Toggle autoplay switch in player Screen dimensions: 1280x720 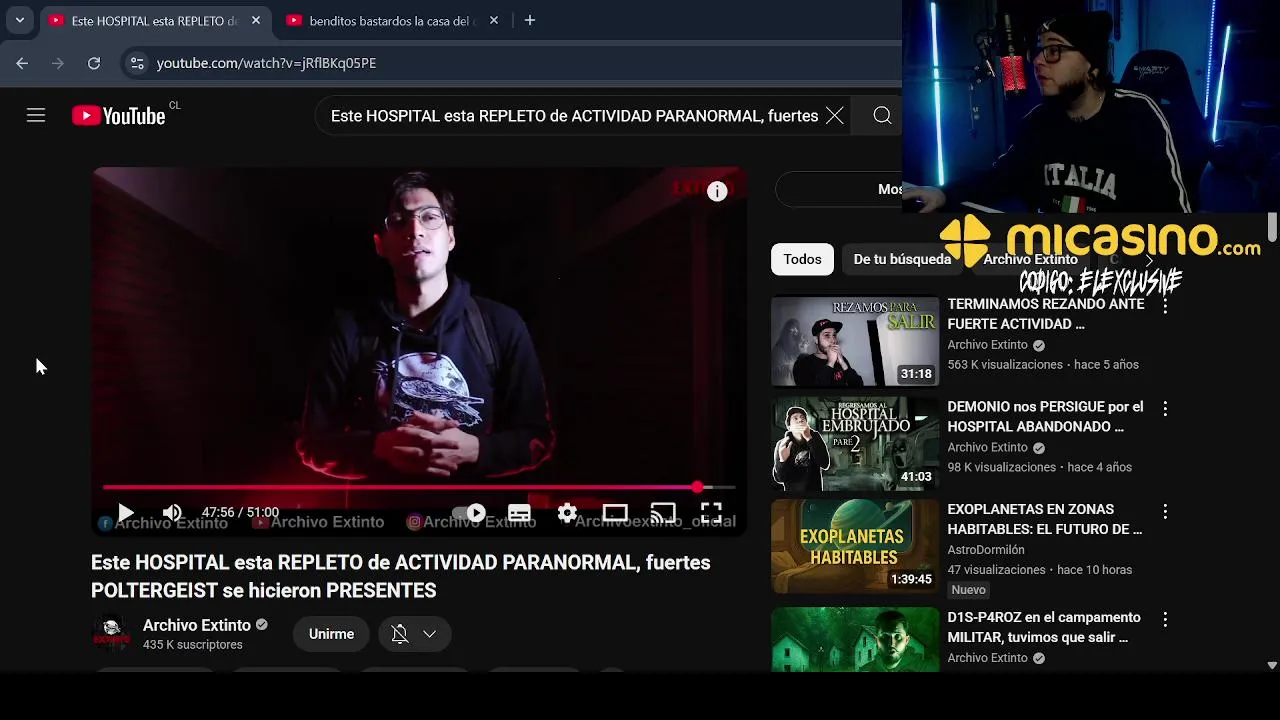point(469,513)
